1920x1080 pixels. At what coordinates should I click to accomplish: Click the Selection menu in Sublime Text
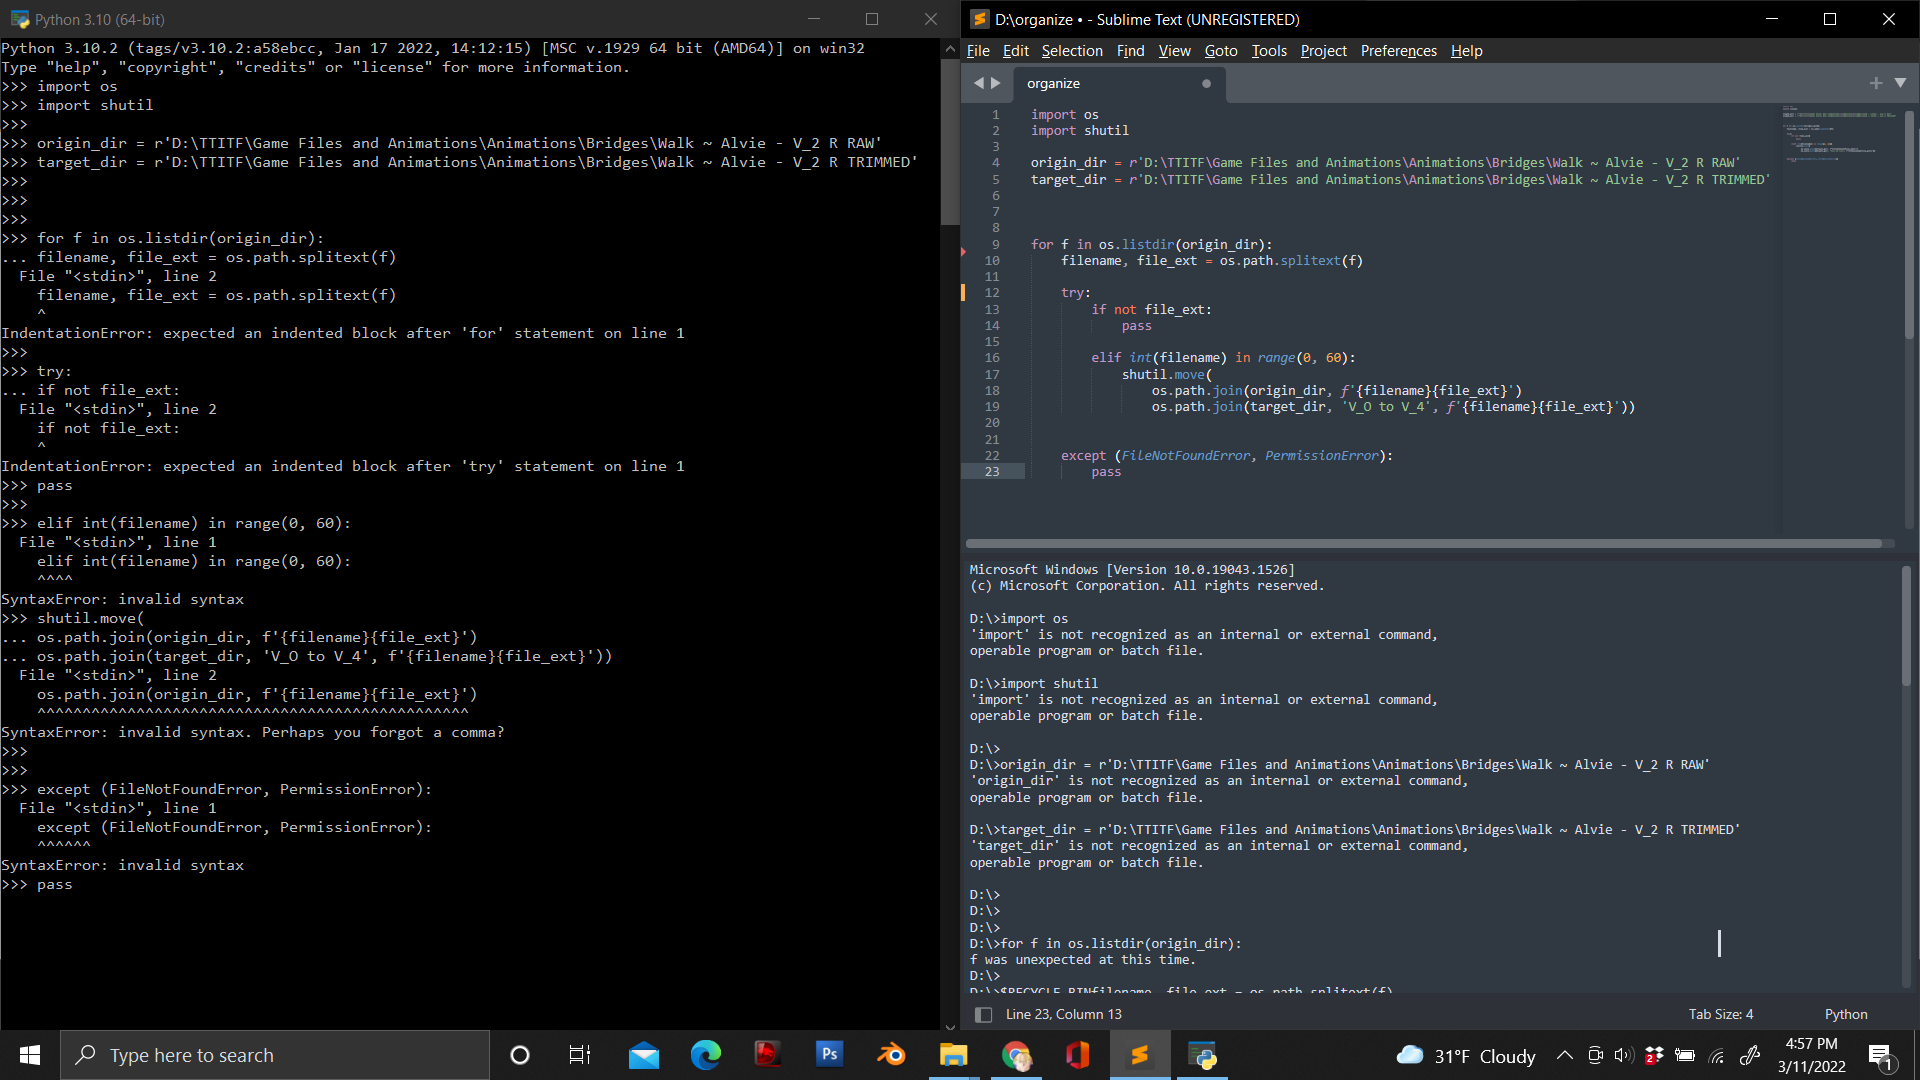(1071, 50)
